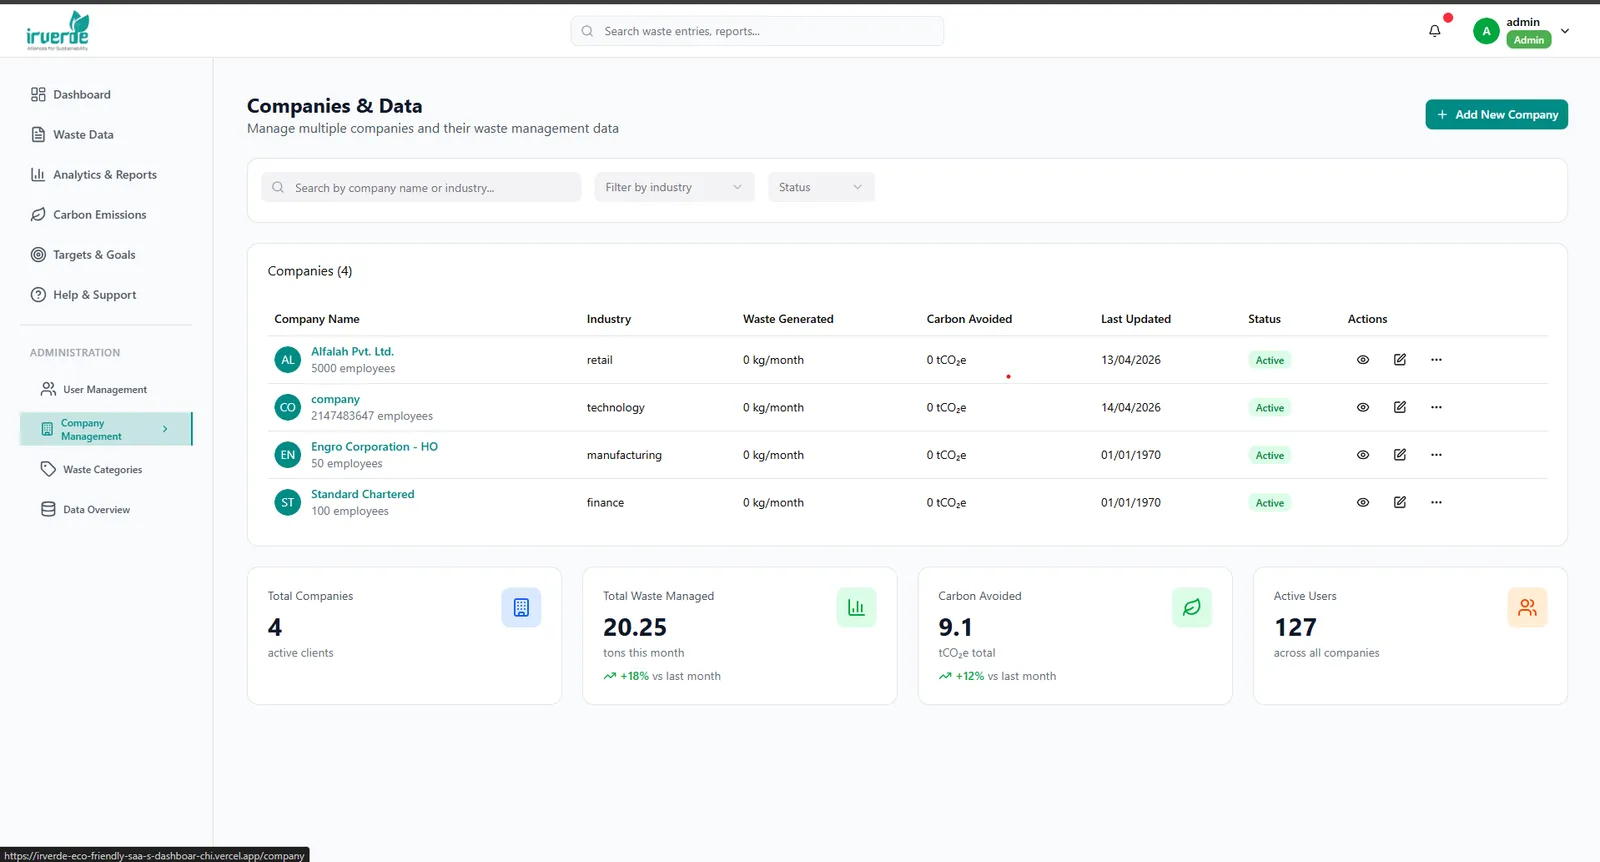The image size is (1600, 862).
Task: Open the notifications bell
Action: 1434,31
